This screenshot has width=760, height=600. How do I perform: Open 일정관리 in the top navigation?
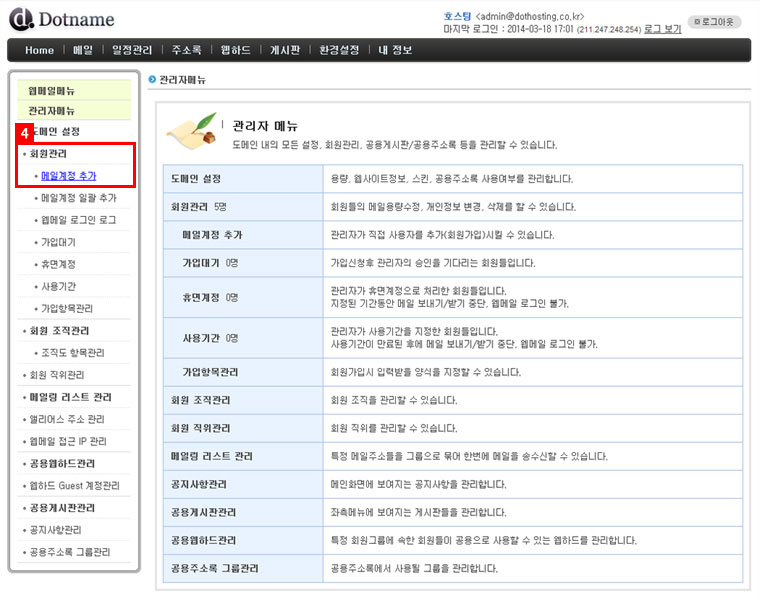pyautogui.click(x=132, y=50)
